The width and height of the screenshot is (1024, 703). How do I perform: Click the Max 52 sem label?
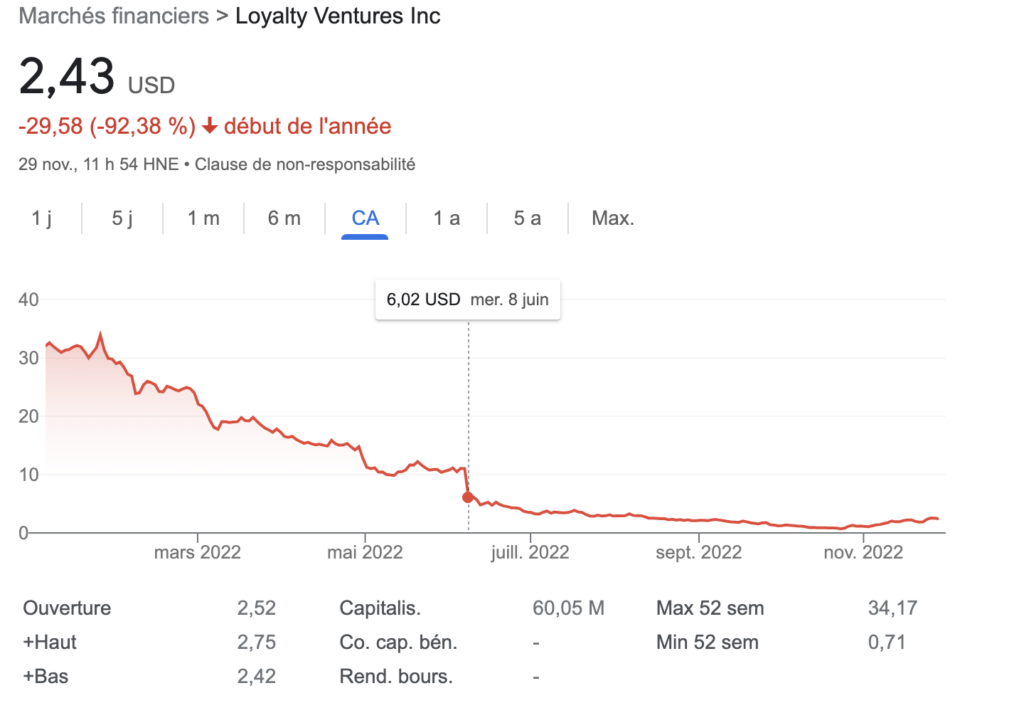click(710, 608)
